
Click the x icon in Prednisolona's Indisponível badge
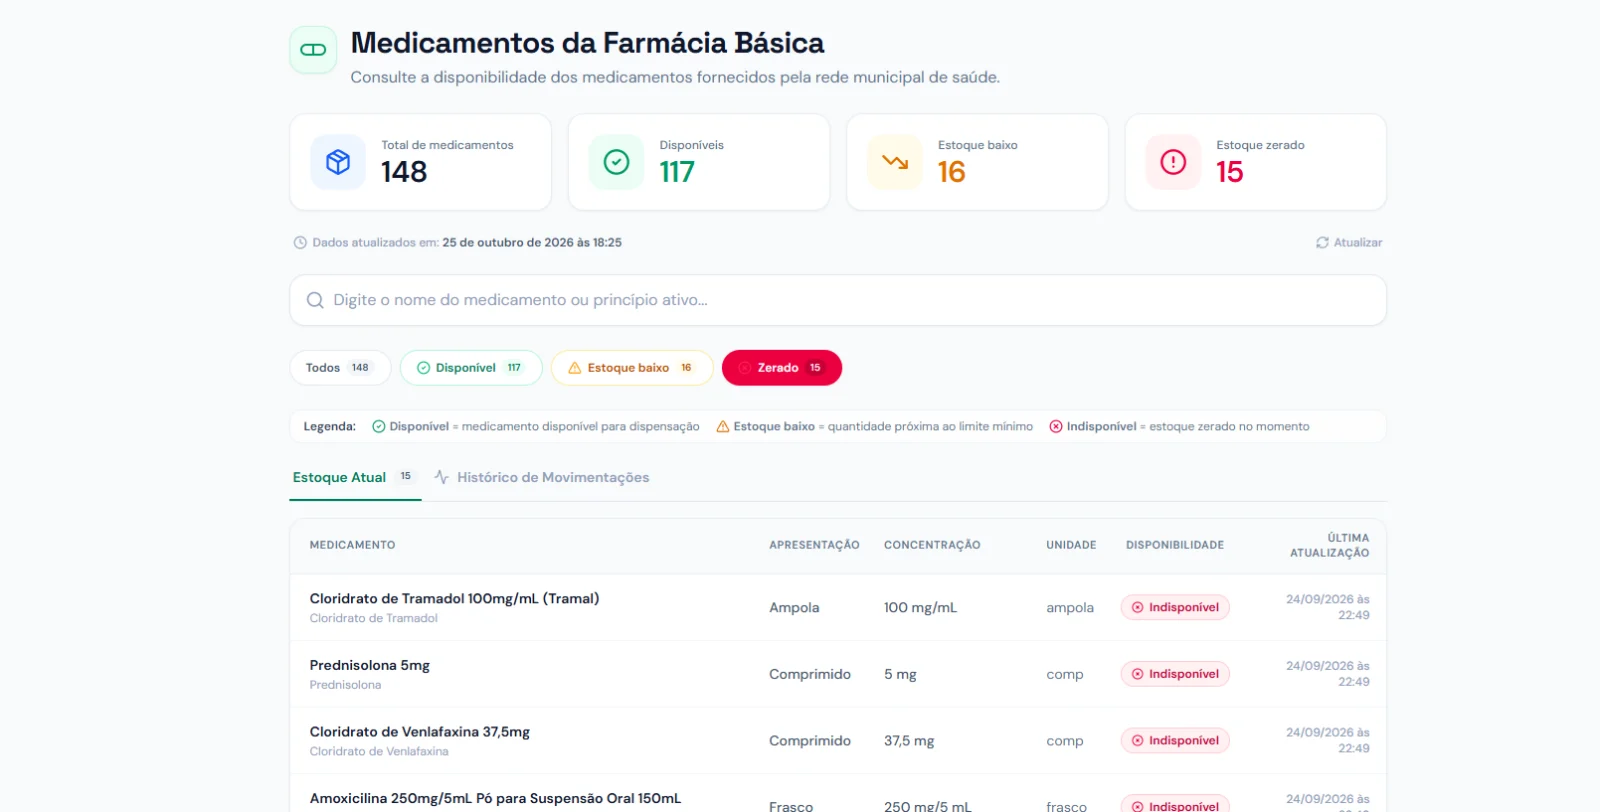tap(1137, 675)
